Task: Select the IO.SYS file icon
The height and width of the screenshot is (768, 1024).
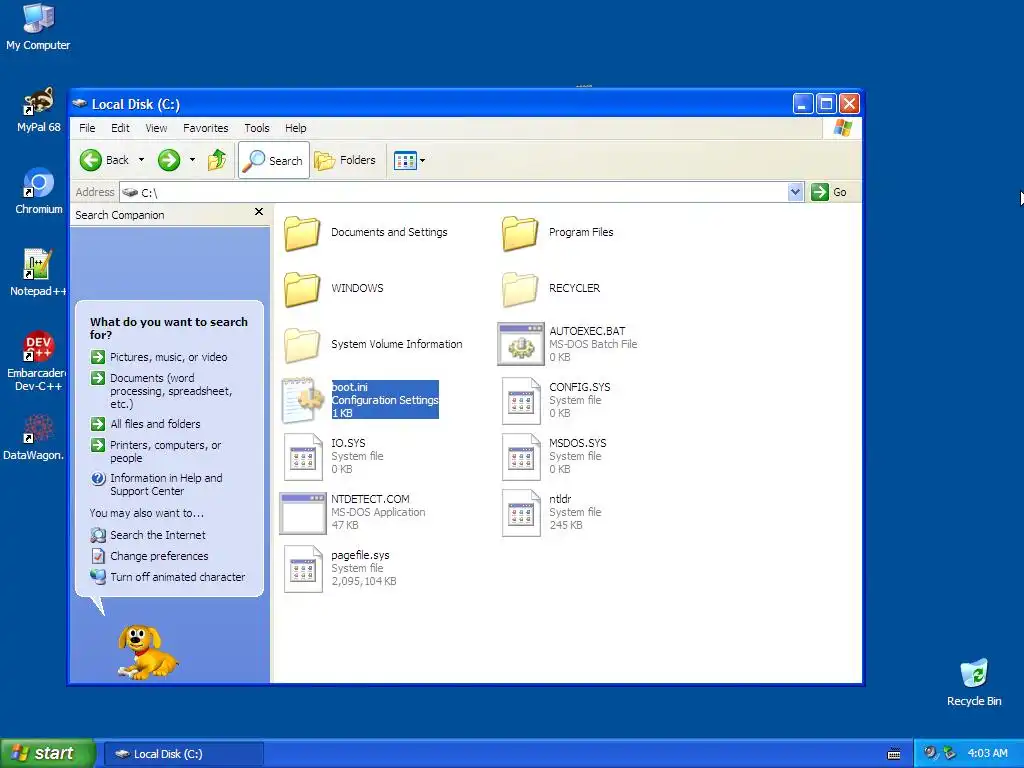Action: 303,457
